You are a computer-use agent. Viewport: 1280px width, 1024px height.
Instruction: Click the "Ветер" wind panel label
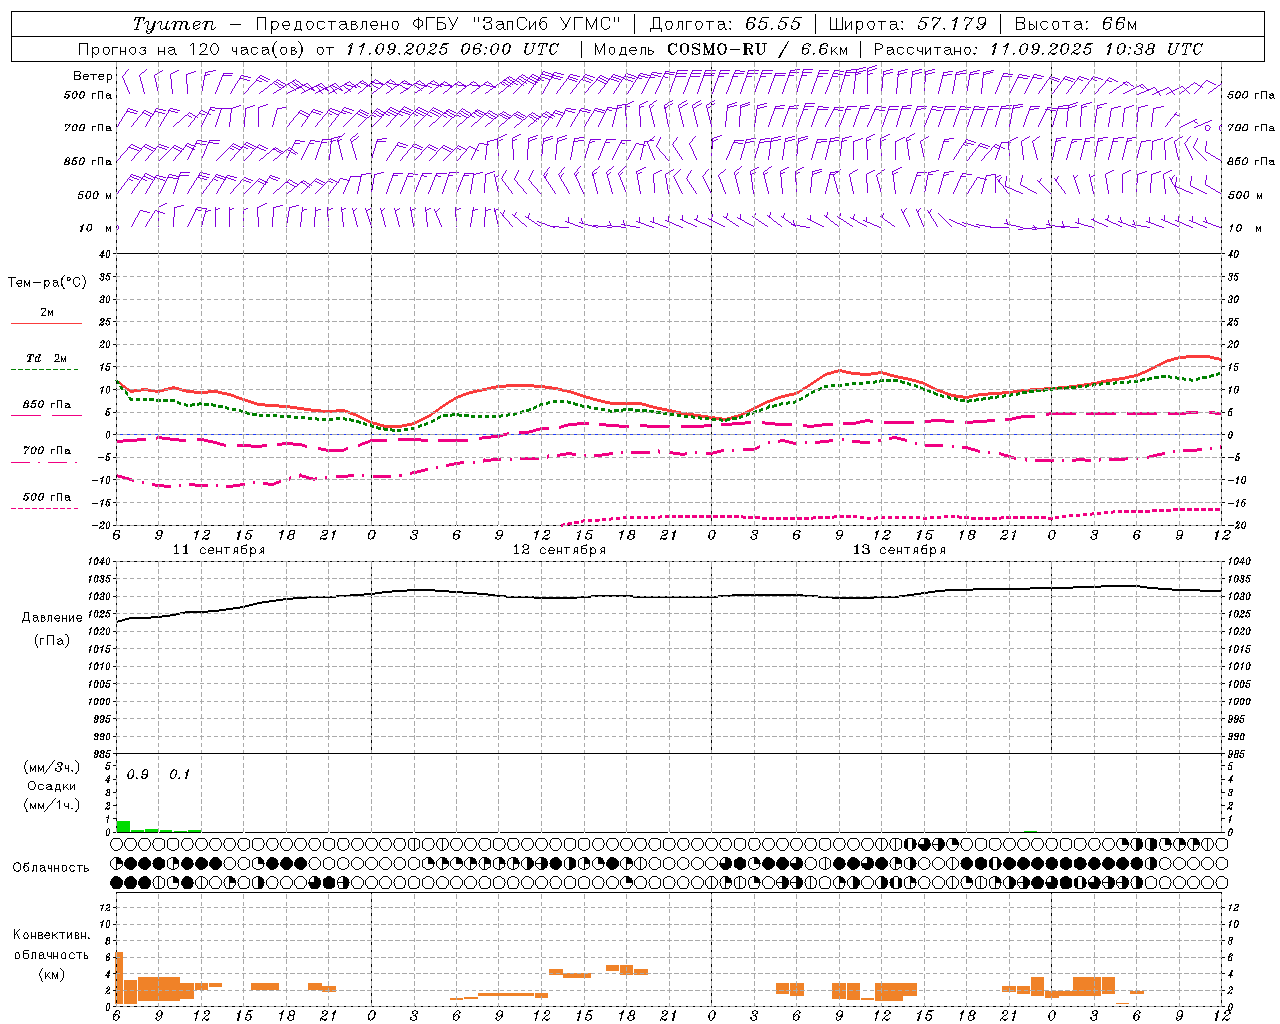coord(92,76)
